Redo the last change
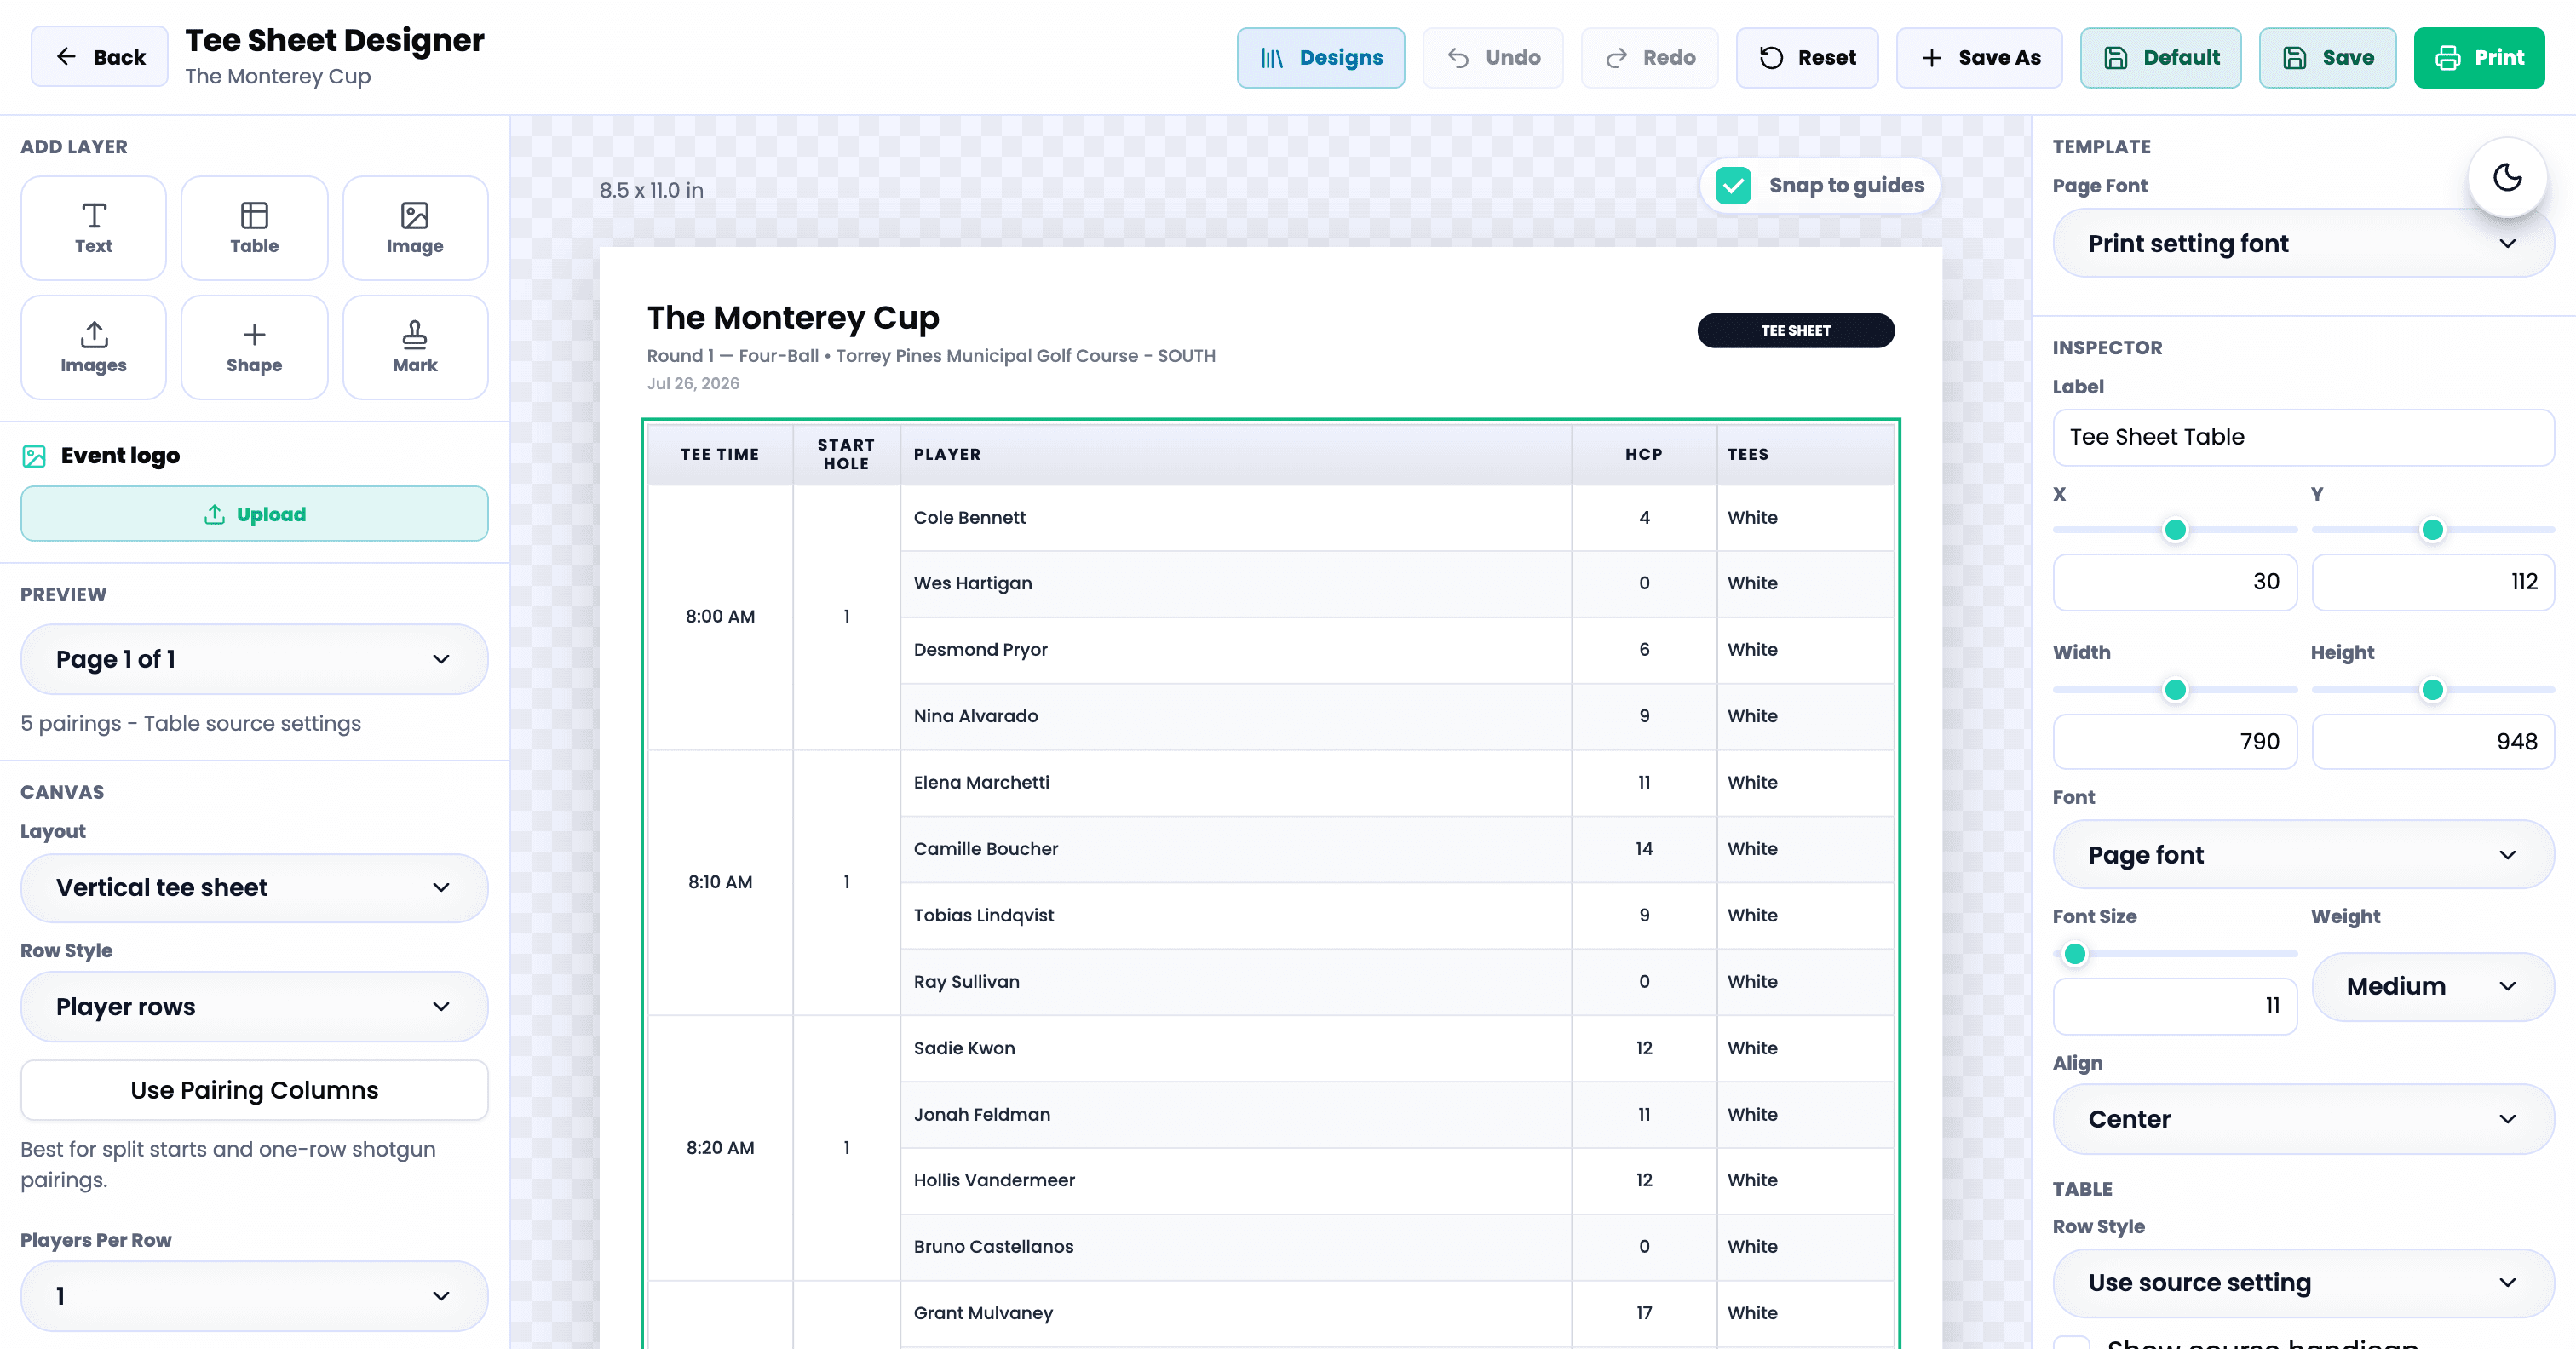 click(1650, 57)
